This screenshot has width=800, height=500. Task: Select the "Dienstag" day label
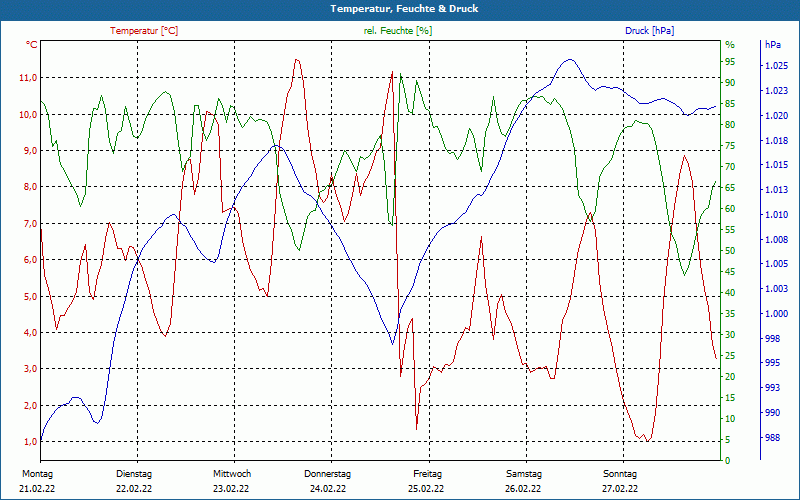click(134, 474)
